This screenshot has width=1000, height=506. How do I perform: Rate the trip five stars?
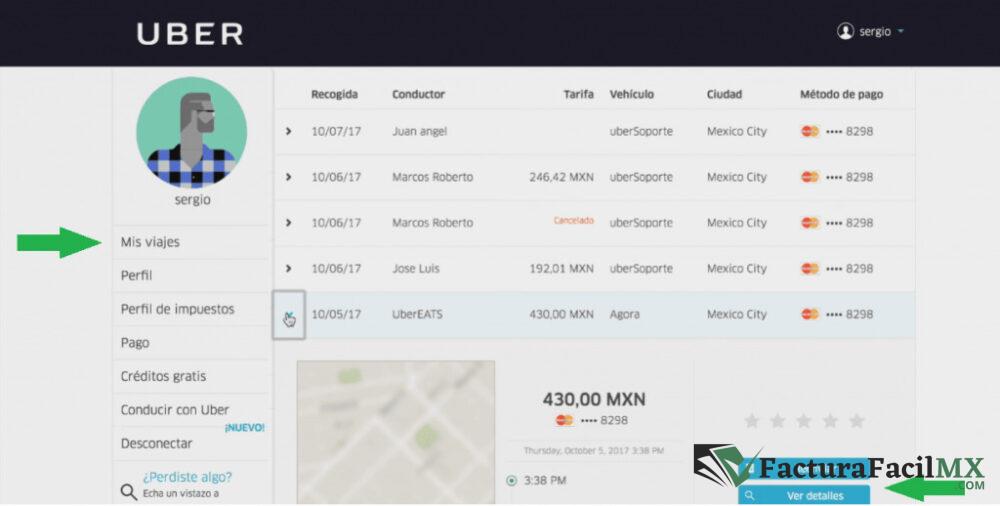click(857, 420)
